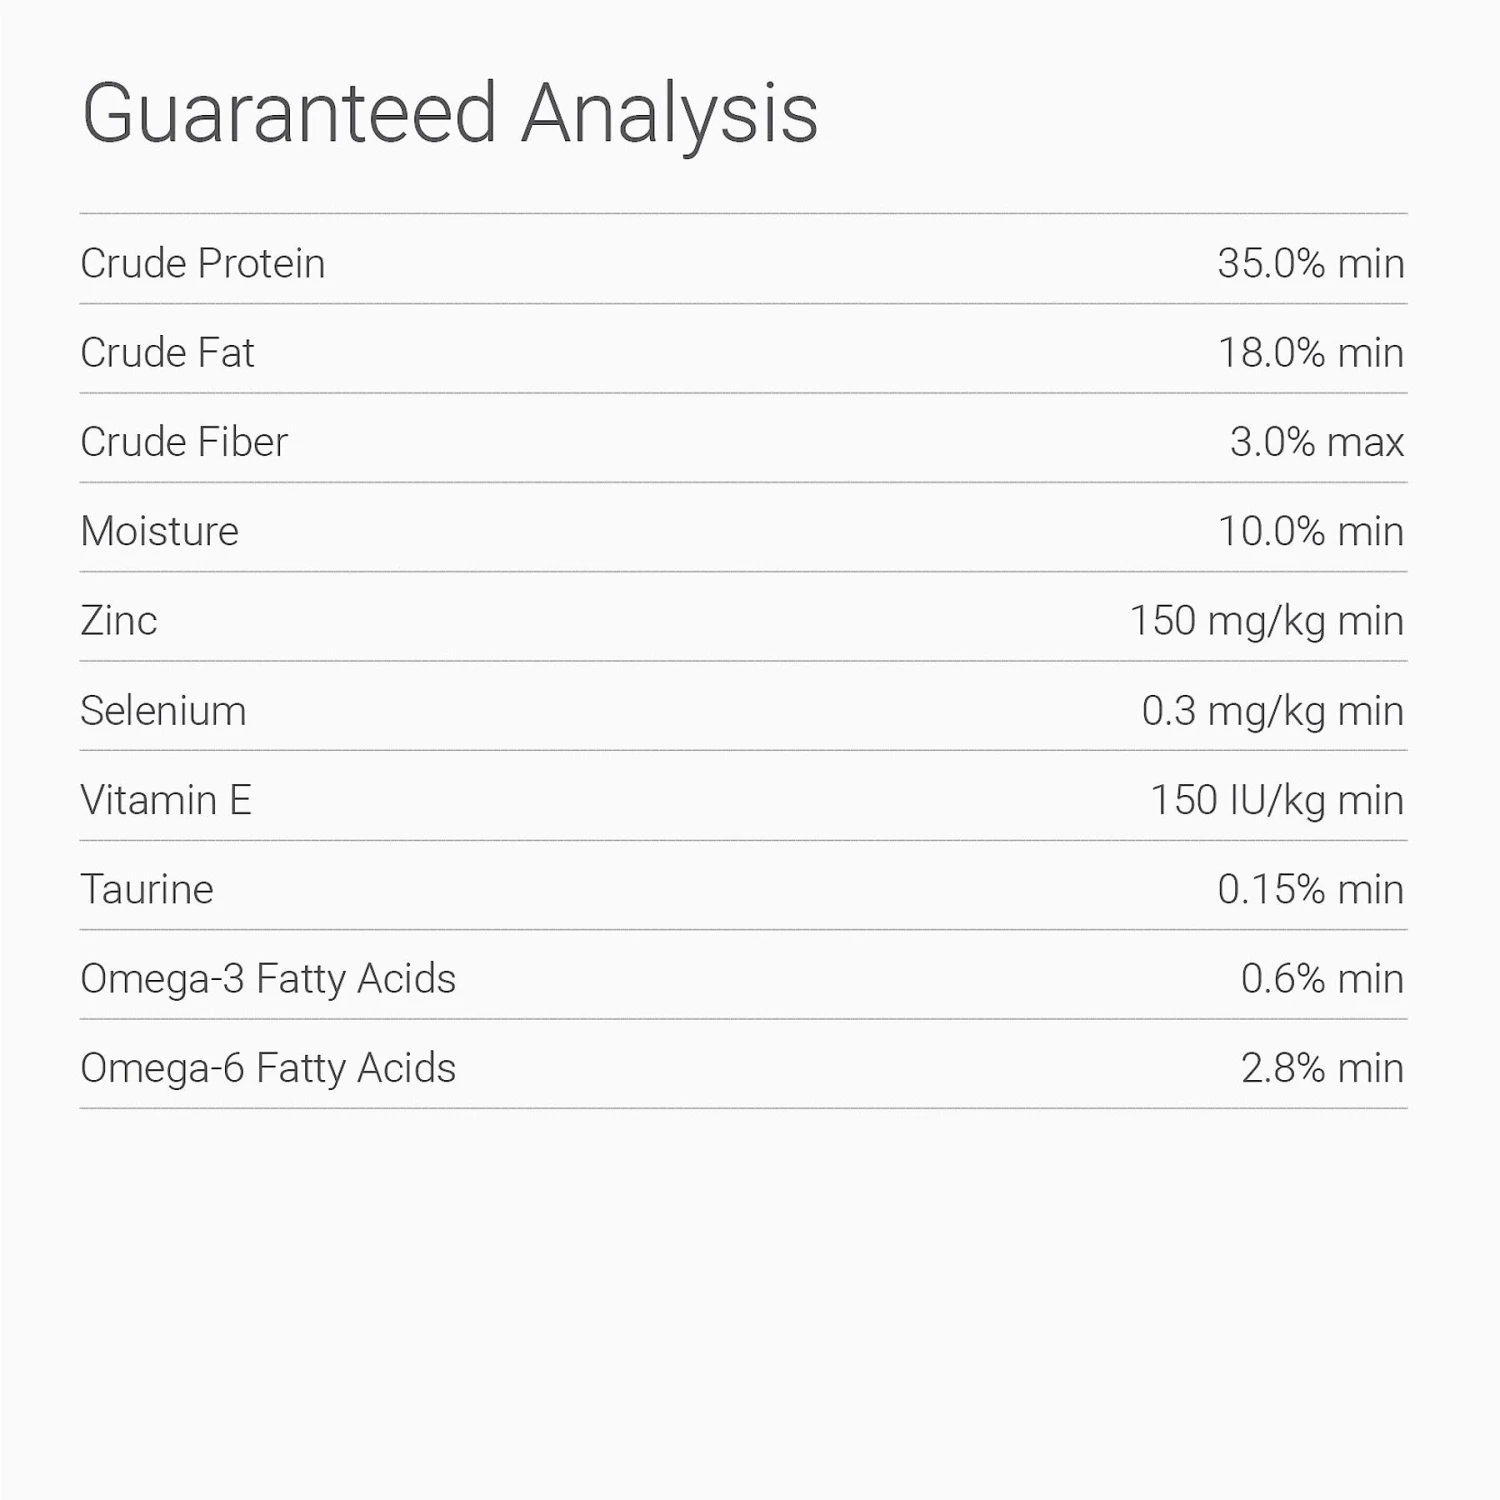
Task: Select the Selenium row label
Action: tap(163, 711)
